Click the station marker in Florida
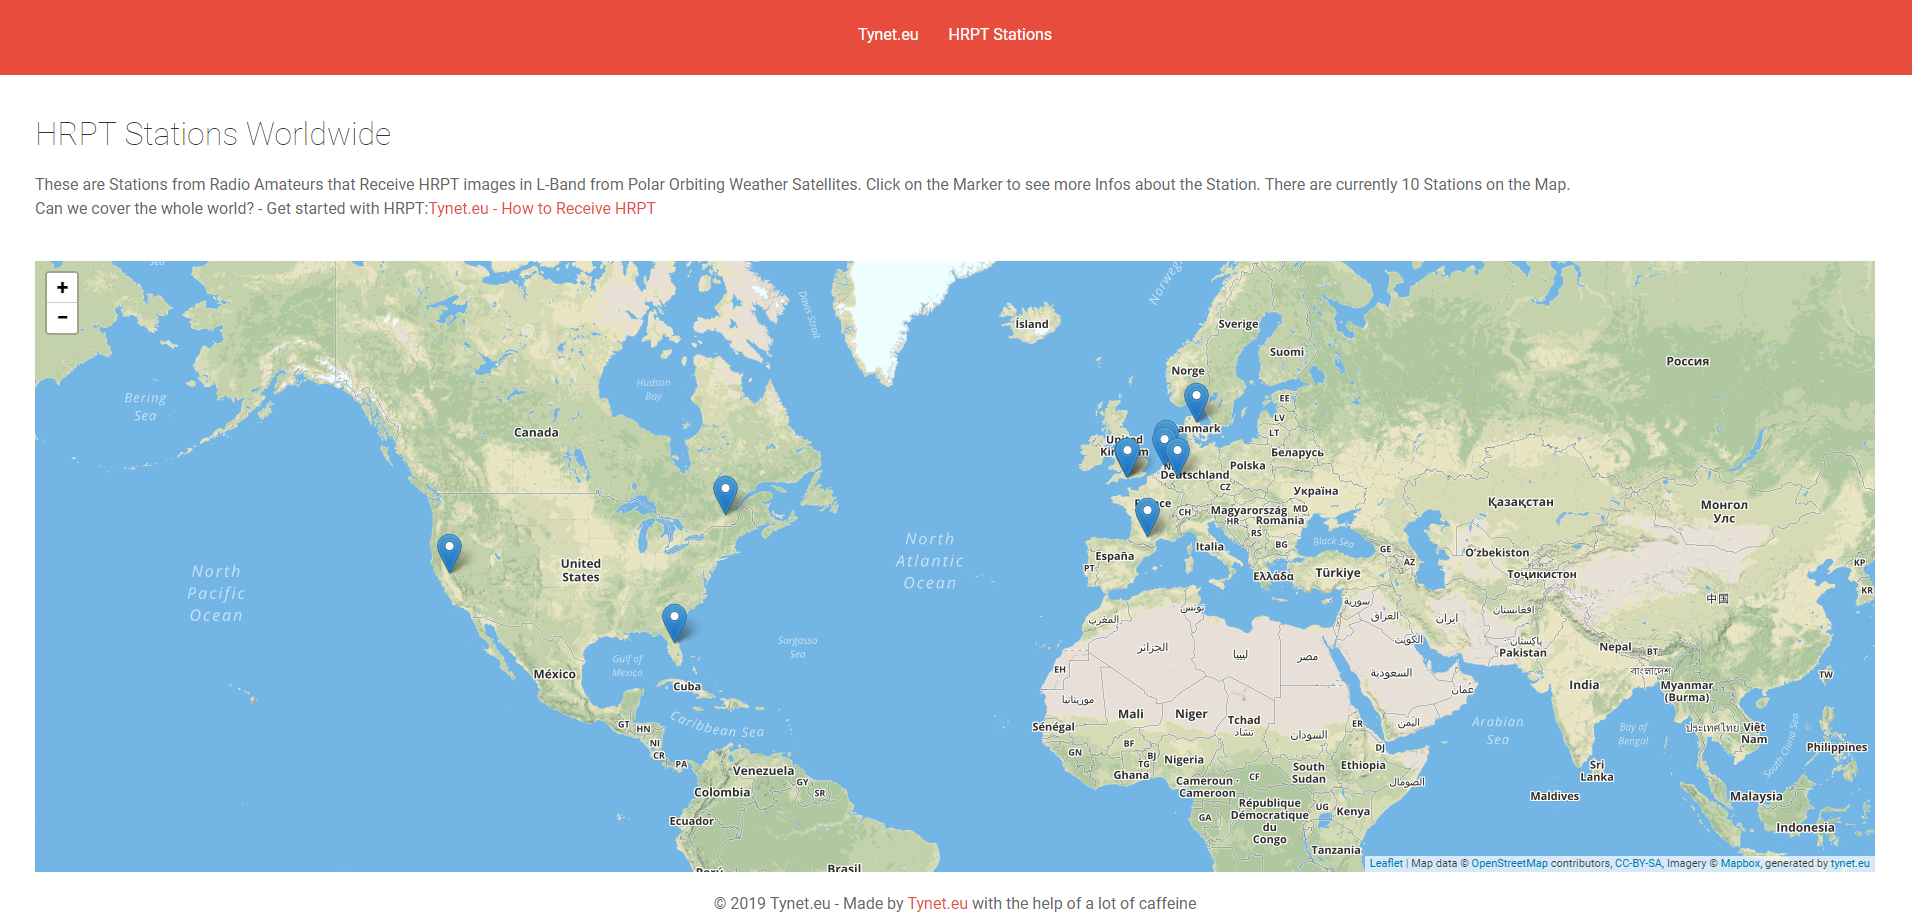The height and width of the screenshot is (922, 1912). pos(675,623)
